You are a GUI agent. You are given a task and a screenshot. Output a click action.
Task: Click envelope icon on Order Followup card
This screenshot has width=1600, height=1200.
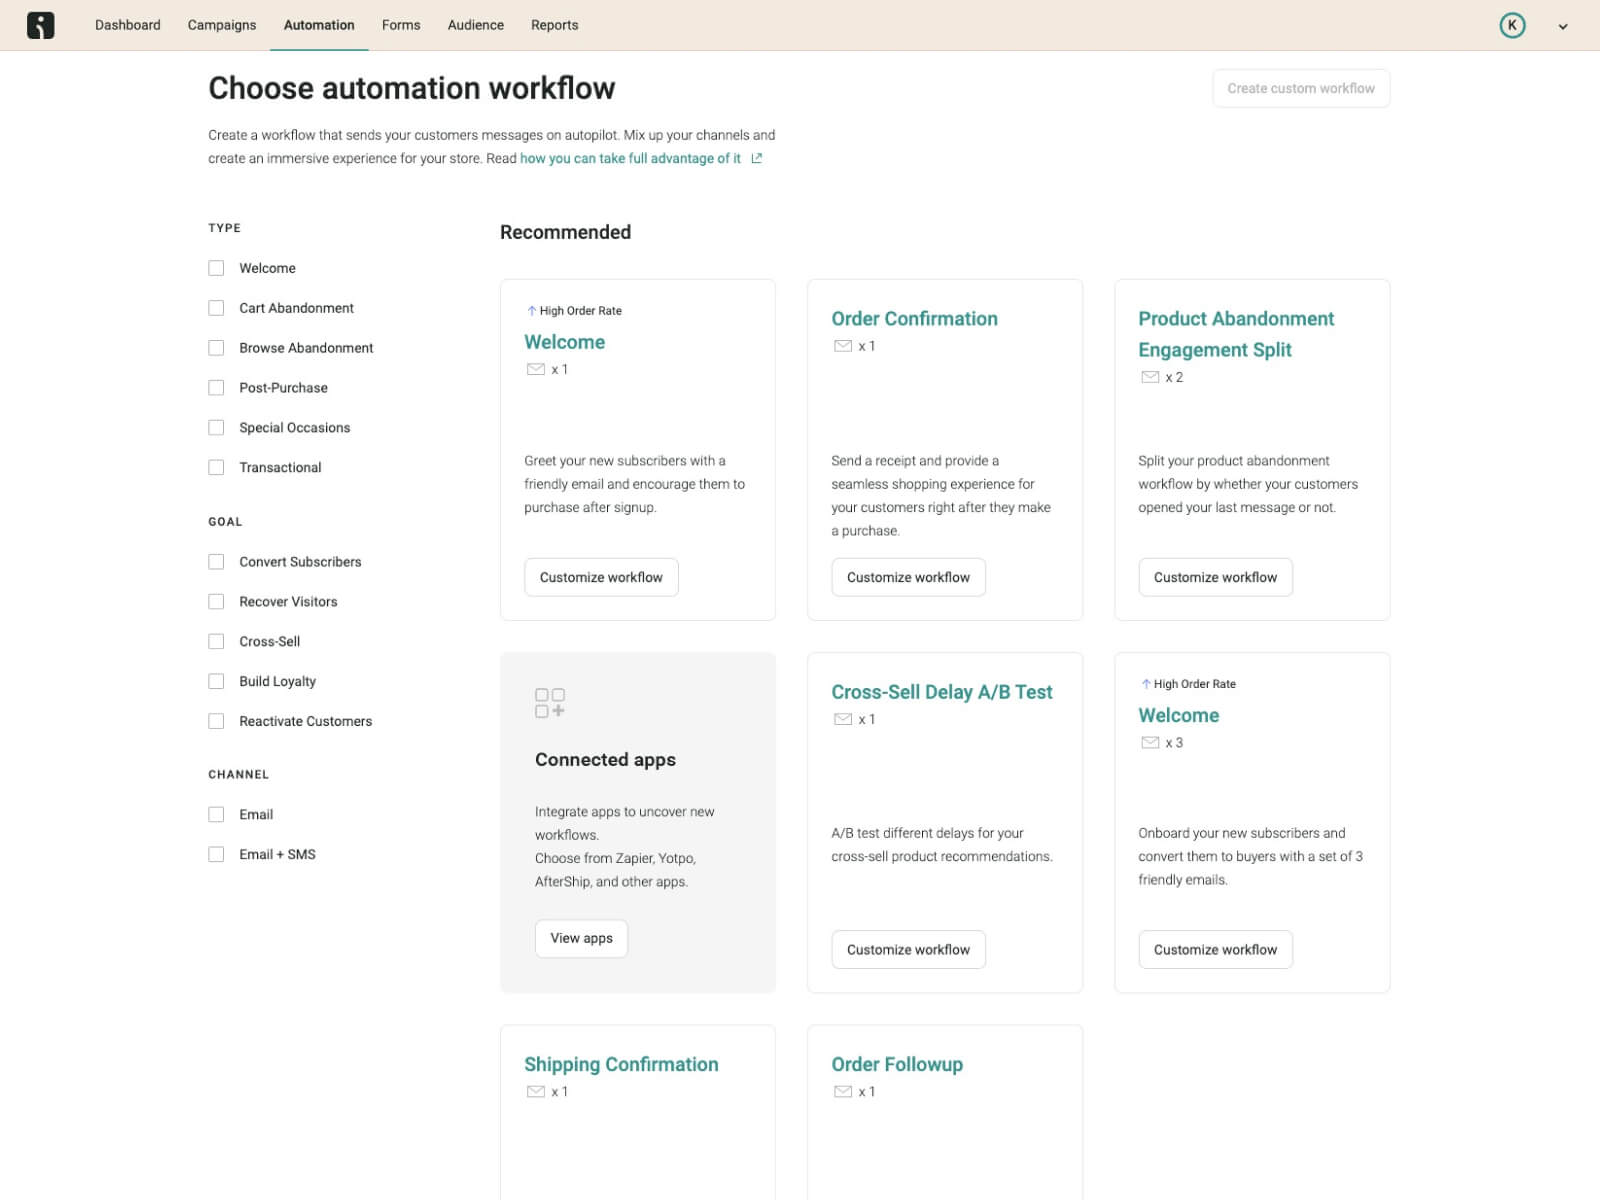click(843, 1092)
